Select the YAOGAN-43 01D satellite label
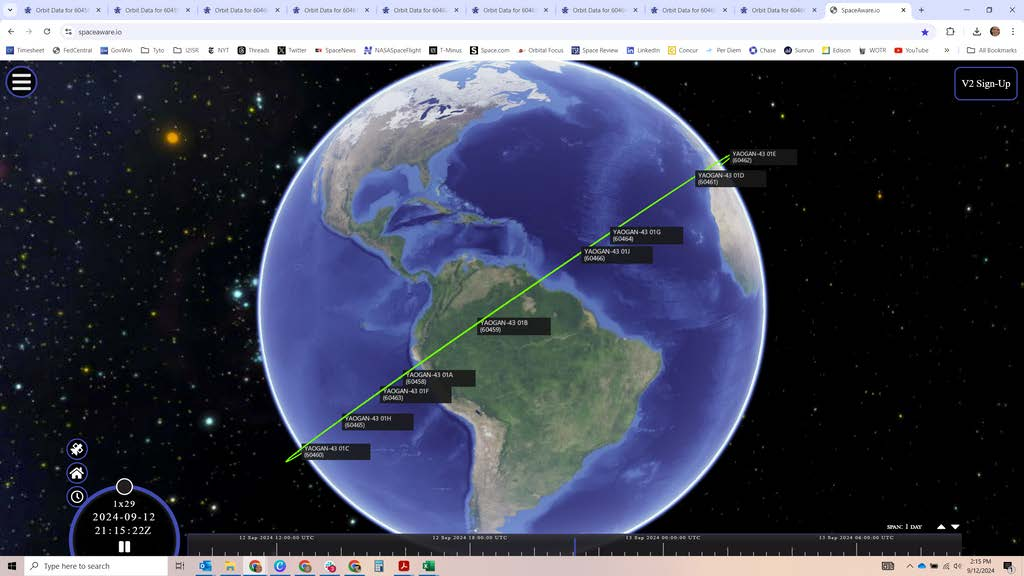 click(x=730, y=179)
